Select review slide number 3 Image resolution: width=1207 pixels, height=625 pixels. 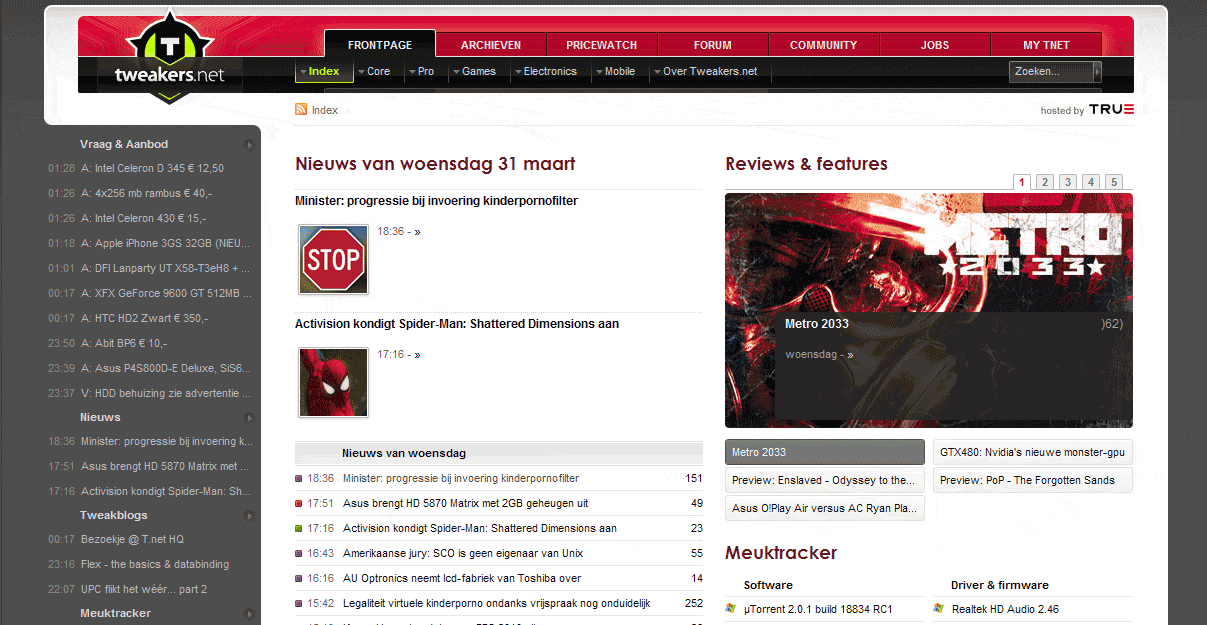1068,182
